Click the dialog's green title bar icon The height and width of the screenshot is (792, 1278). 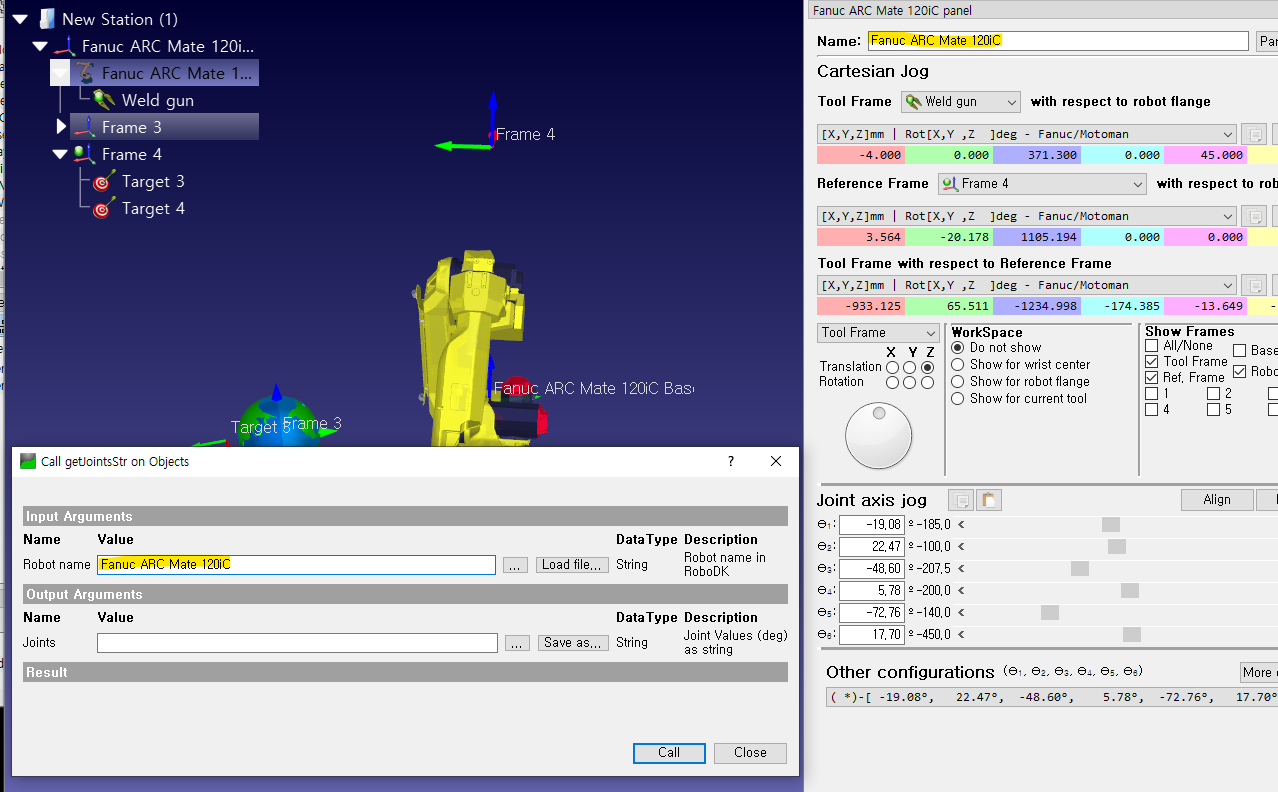click(28, 461)
